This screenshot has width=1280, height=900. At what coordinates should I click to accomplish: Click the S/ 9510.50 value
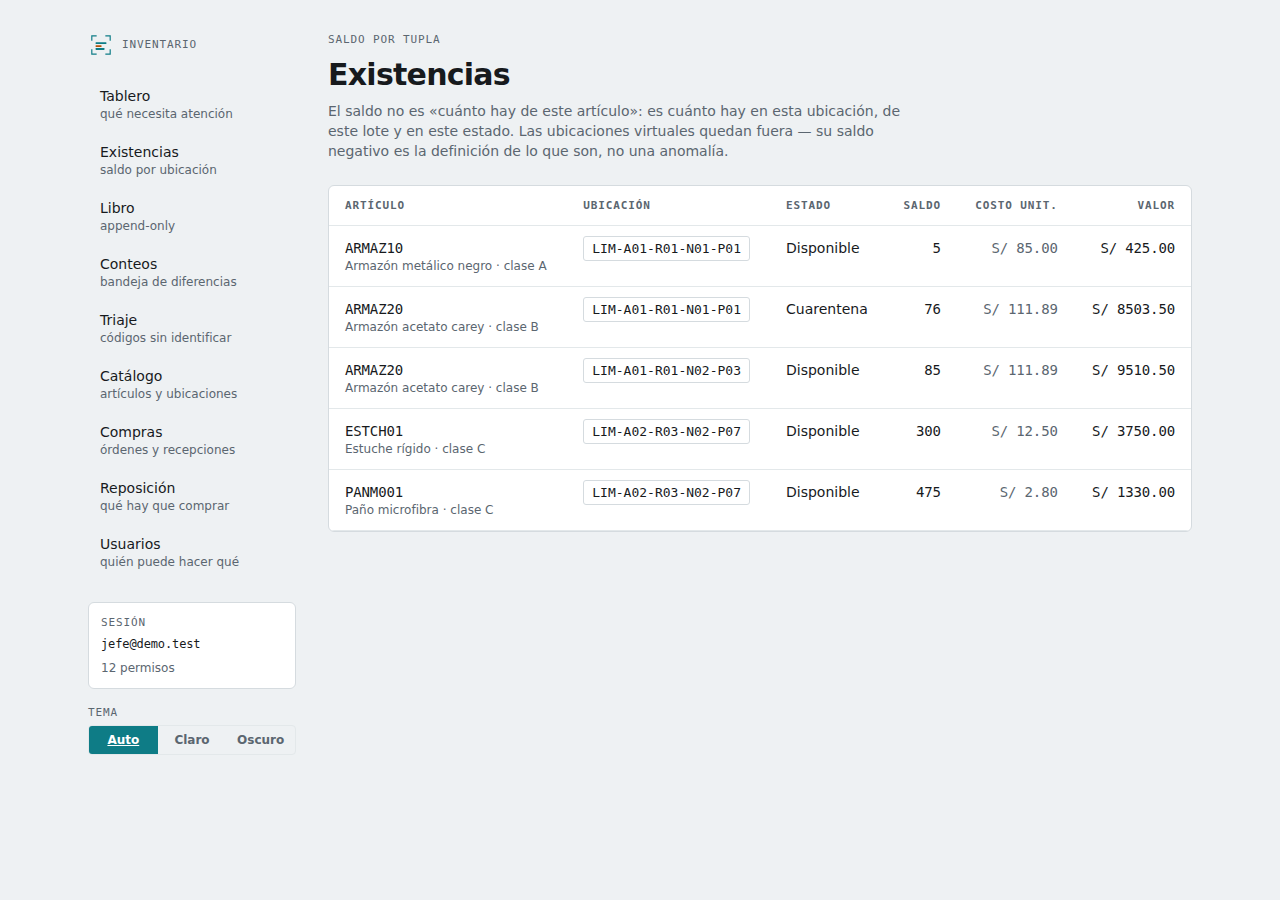pos(1133,370)
